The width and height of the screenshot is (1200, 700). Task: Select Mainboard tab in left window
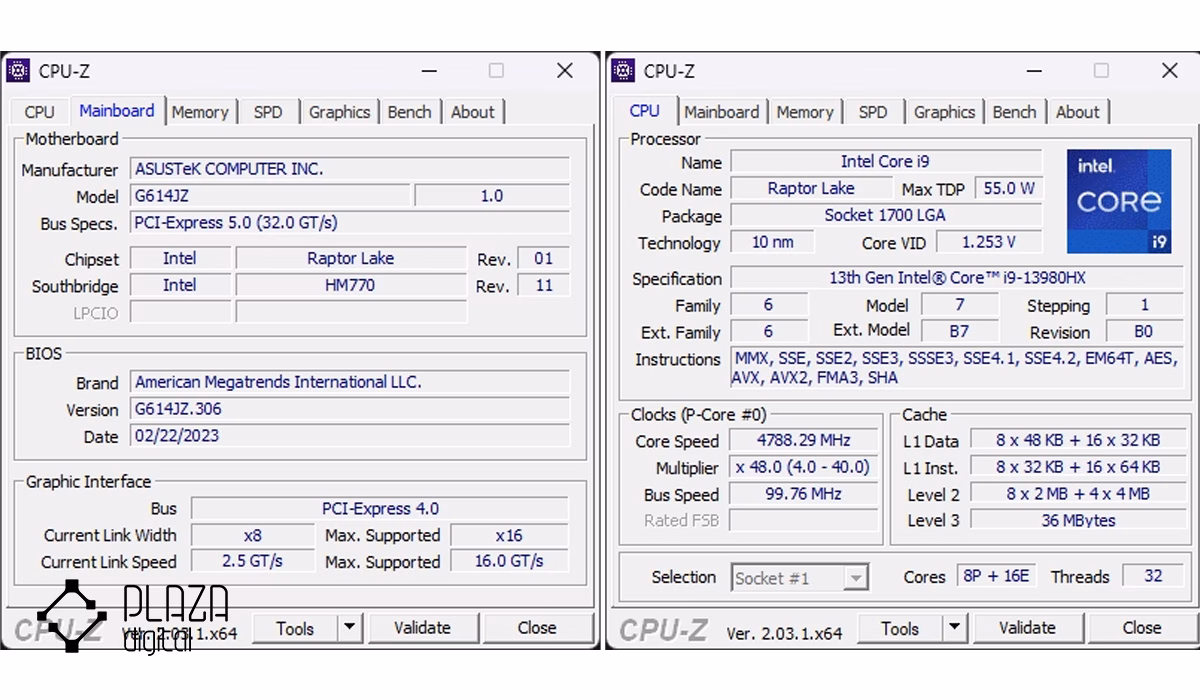(117, 111)
